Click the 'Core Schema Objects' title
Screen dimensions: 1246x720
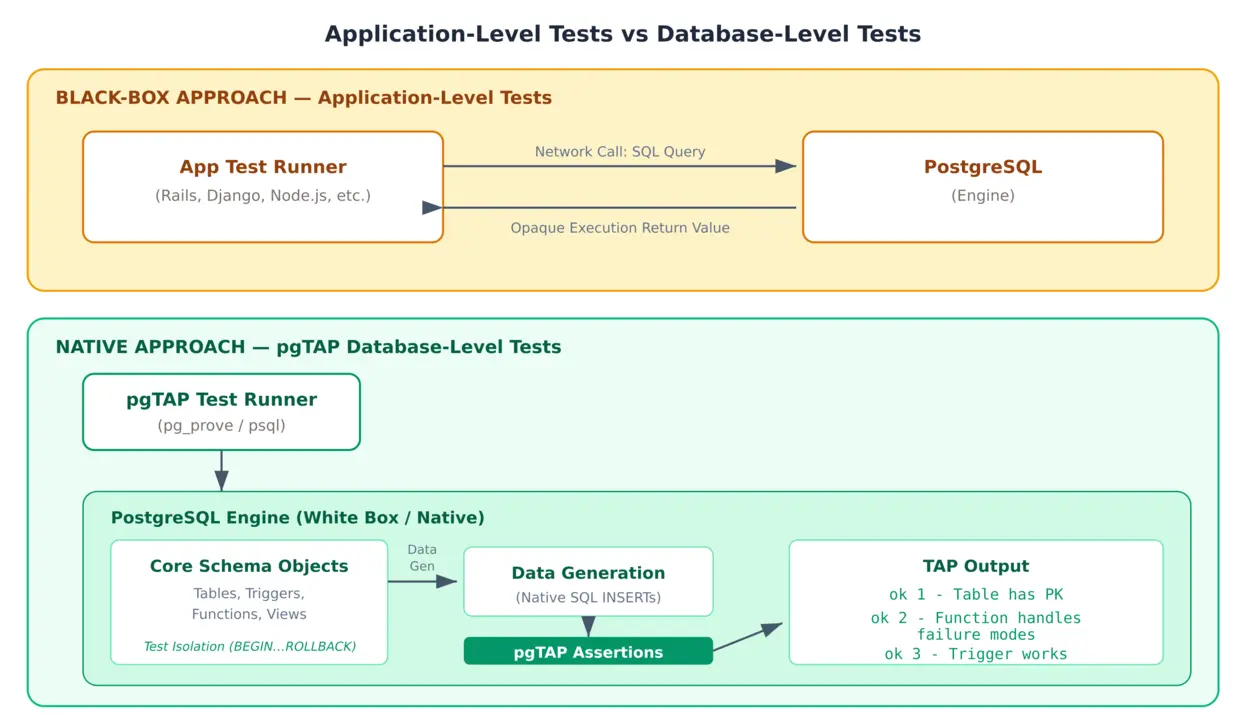[x=249, y=566]
